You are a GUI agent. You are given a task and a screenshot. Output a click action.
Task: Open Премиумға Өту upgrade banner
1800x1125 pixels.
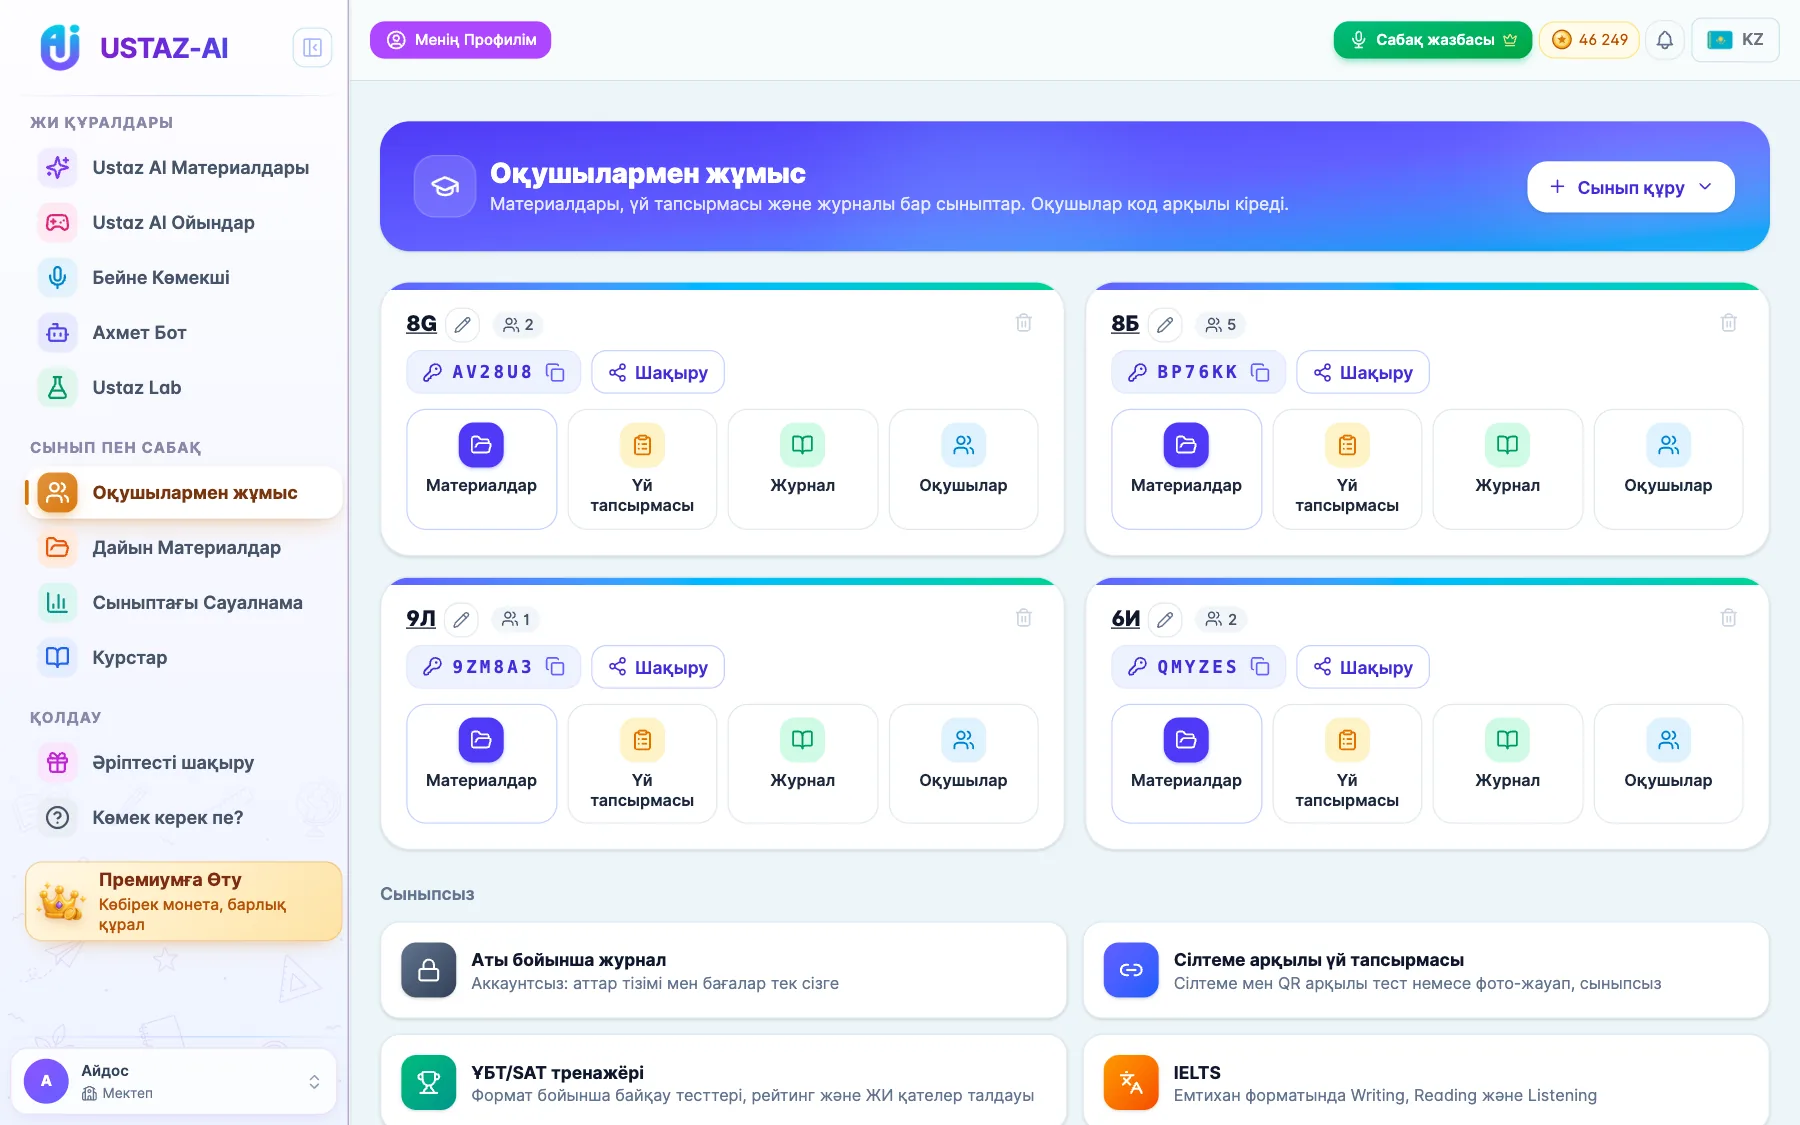click(184, 902)
